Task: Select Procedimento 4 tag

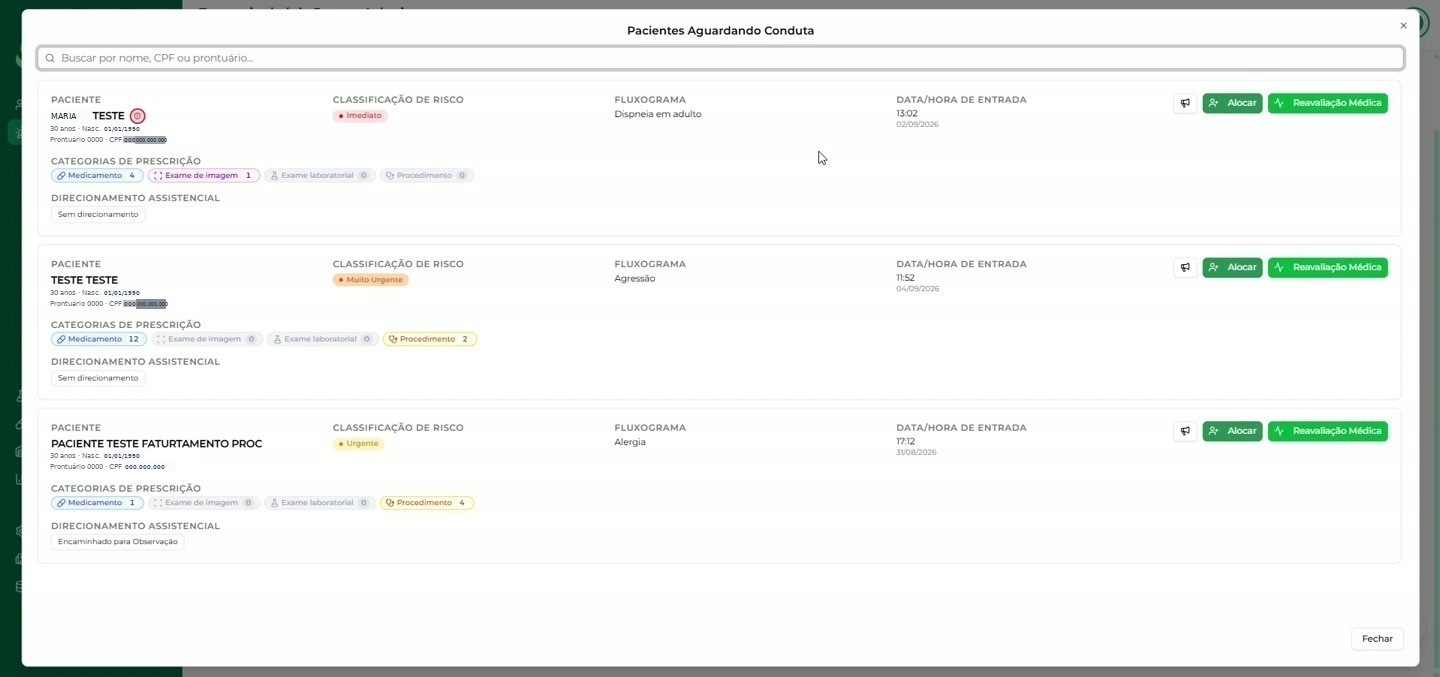Action: coord(427,503)
